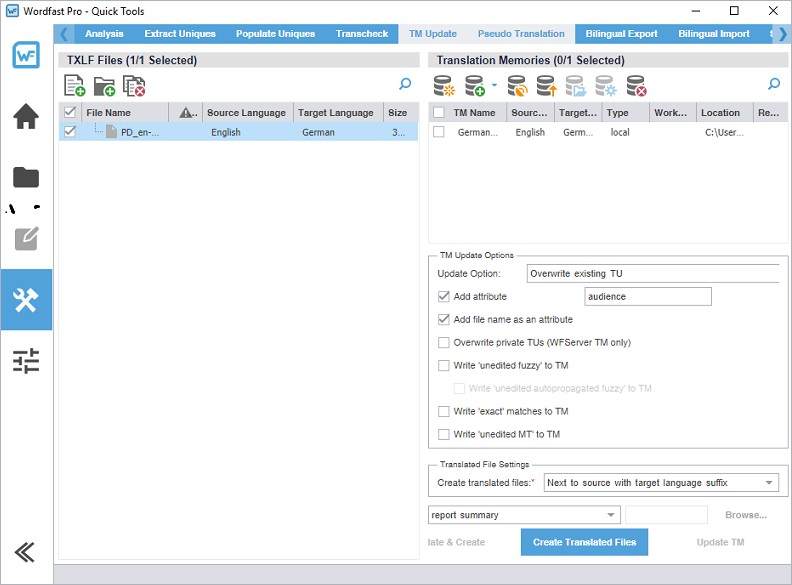
Task: Click the add file icon in TXLF Files
Action: (74, 86)
